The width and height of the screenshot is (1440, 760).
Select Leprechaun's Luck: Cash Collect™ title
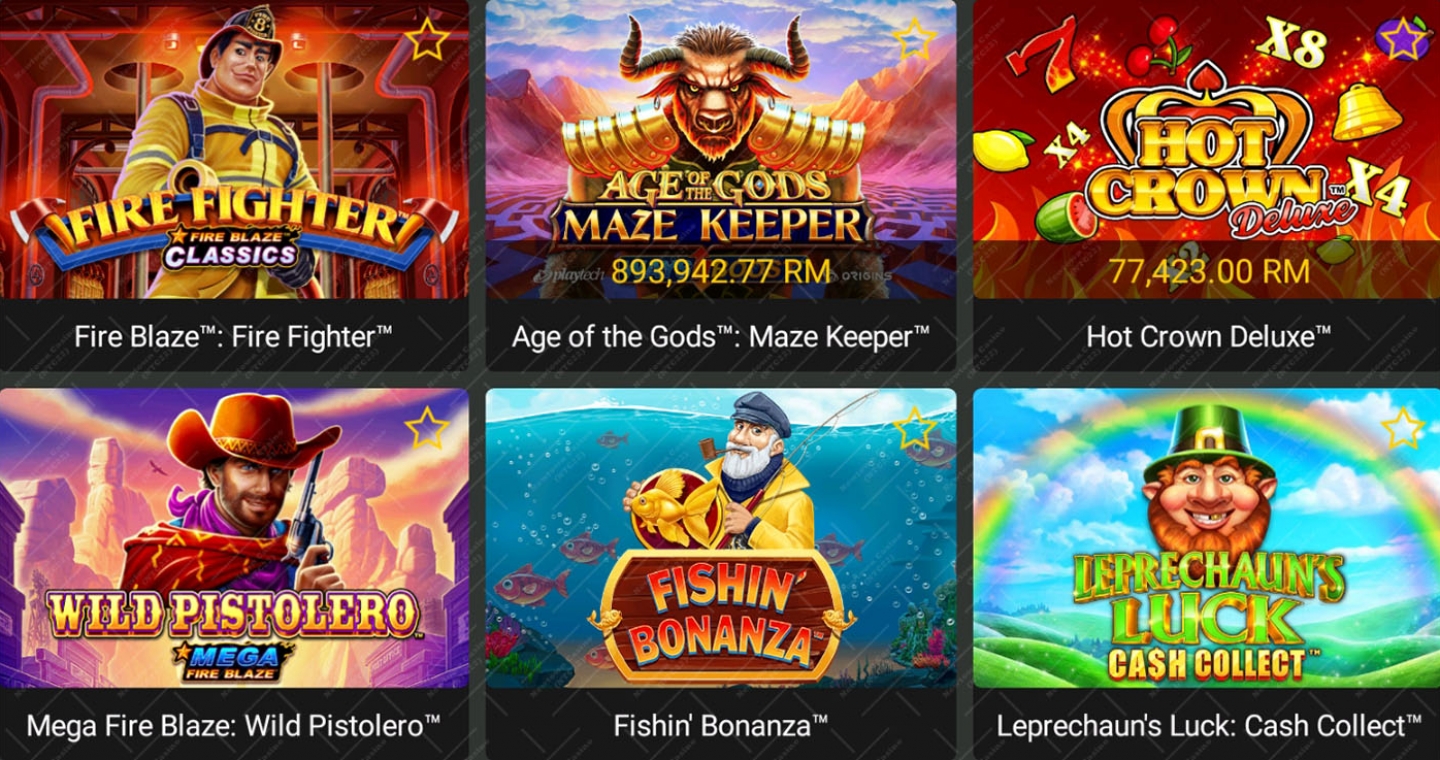coord(1208,725)
